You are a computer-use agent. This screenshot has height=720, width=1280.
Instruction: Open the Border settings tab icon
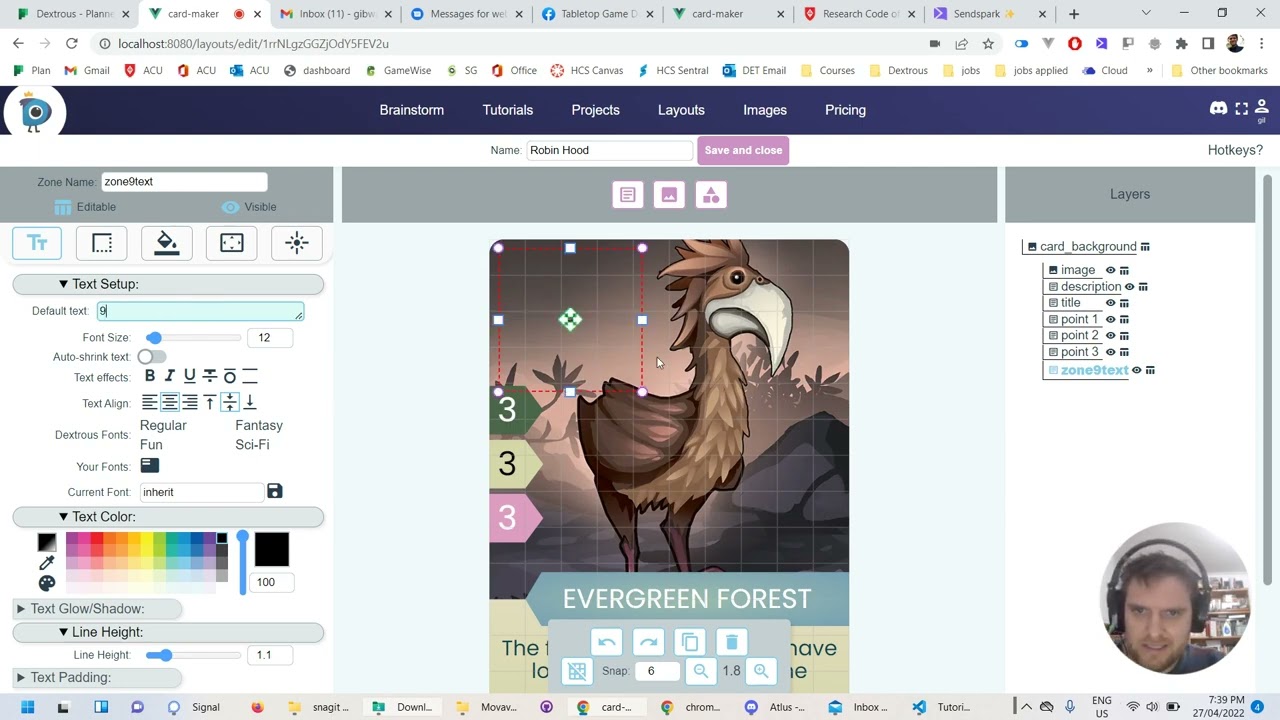[102, 243]
